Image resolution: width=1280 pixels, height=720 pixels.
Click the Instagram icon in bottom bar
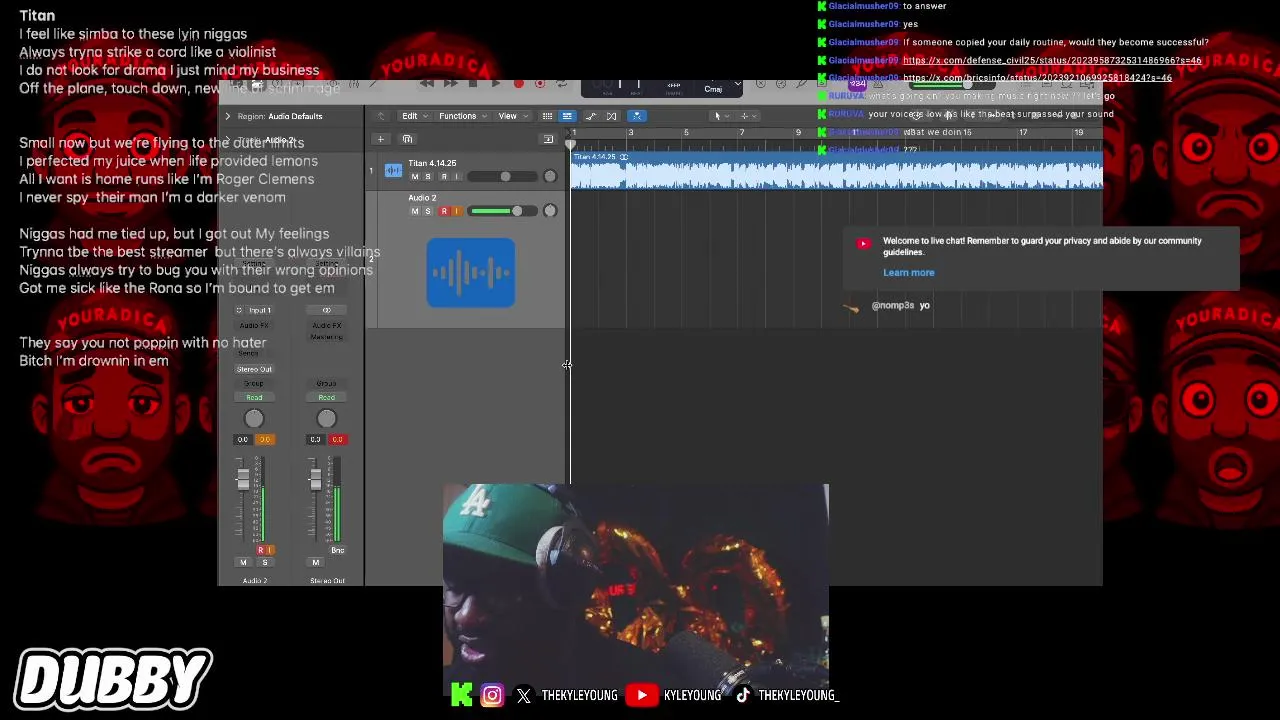pos(492,695)
